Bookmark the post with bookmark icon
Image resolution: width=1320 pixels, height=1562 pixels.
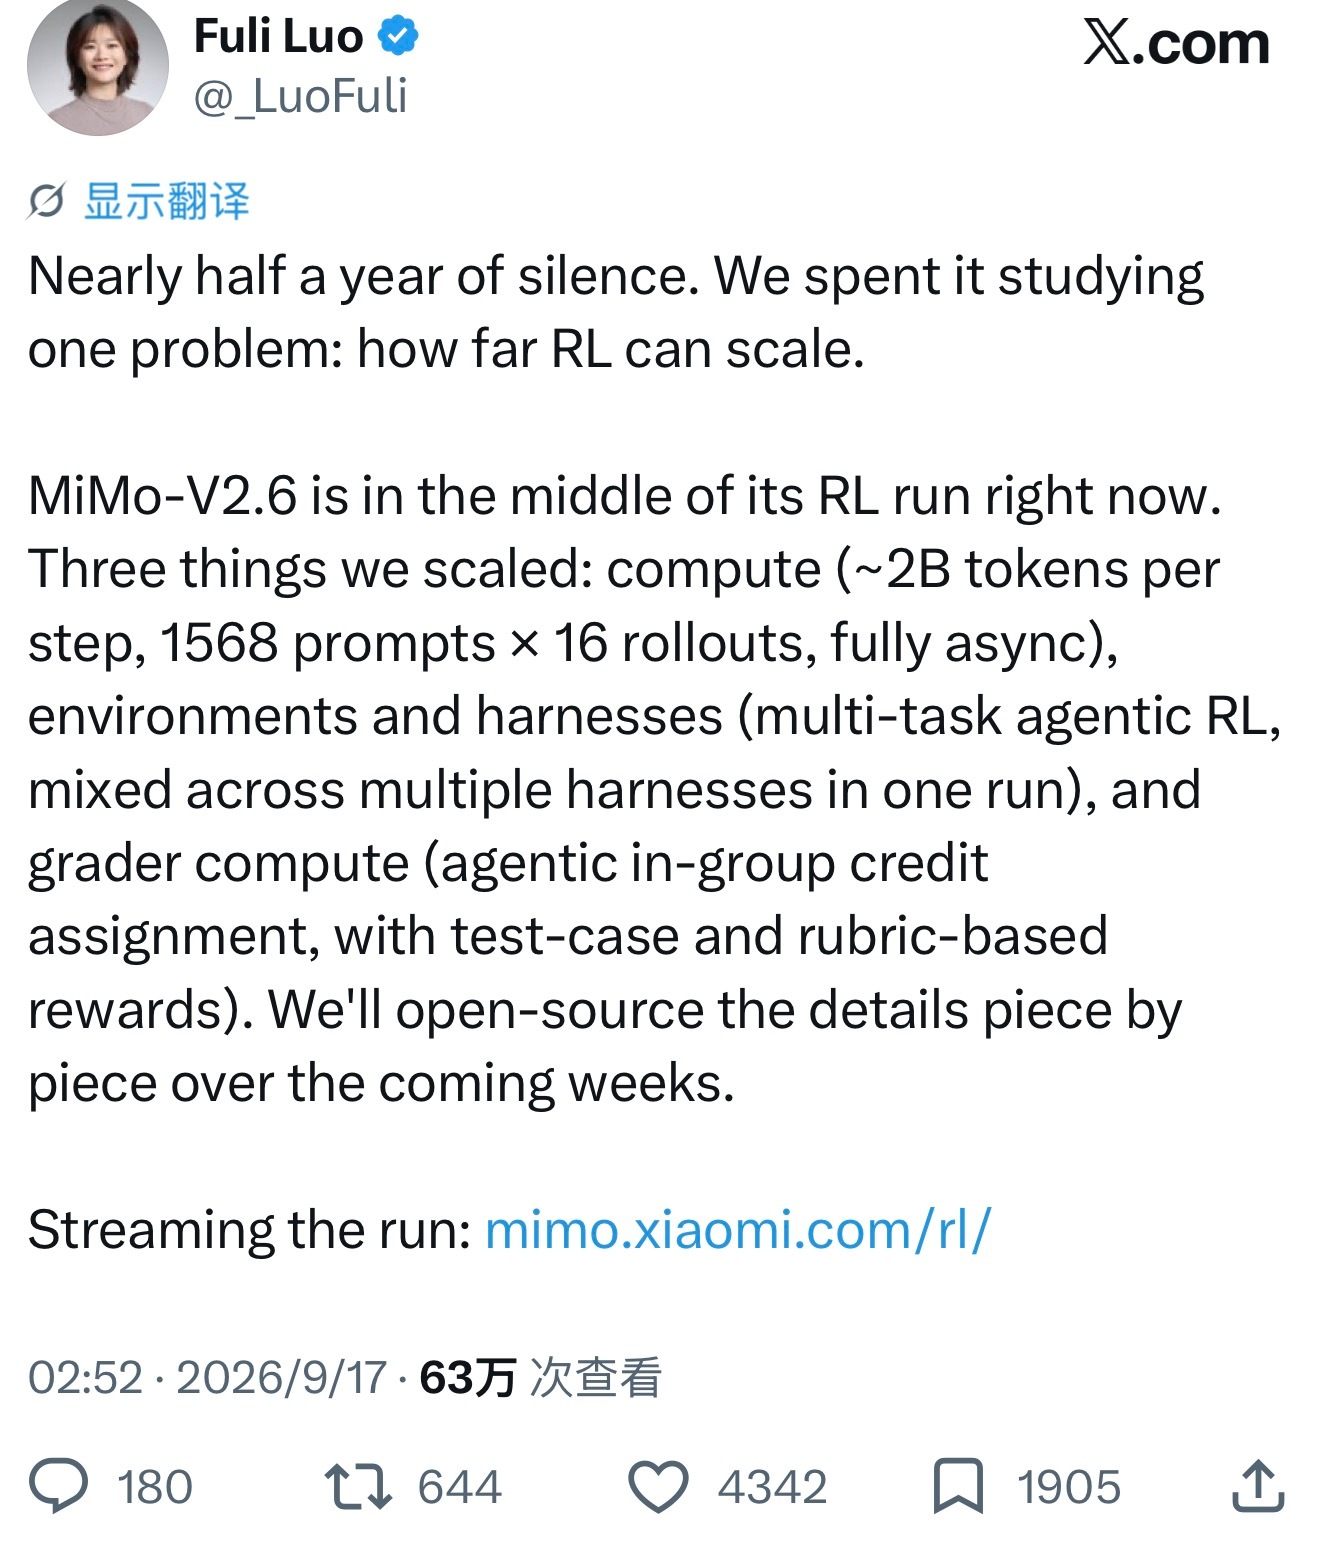pos(958,1486)
